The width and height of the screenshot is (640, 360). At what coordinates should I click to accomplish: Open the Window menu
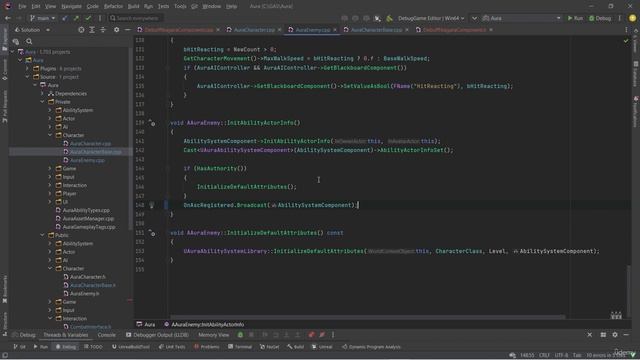211,7
